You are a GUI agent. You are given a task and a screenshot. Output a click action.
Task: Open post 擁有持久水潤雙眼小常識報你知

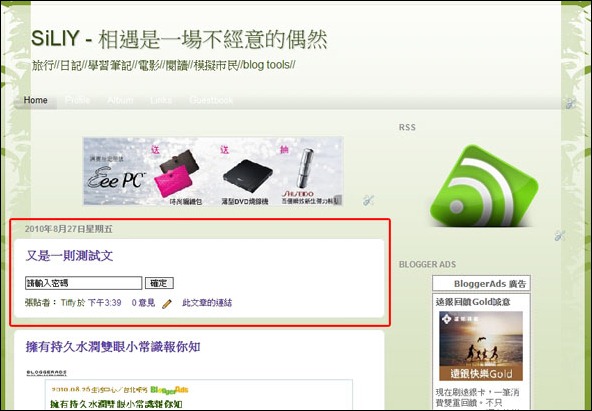[x=113, y=346]
